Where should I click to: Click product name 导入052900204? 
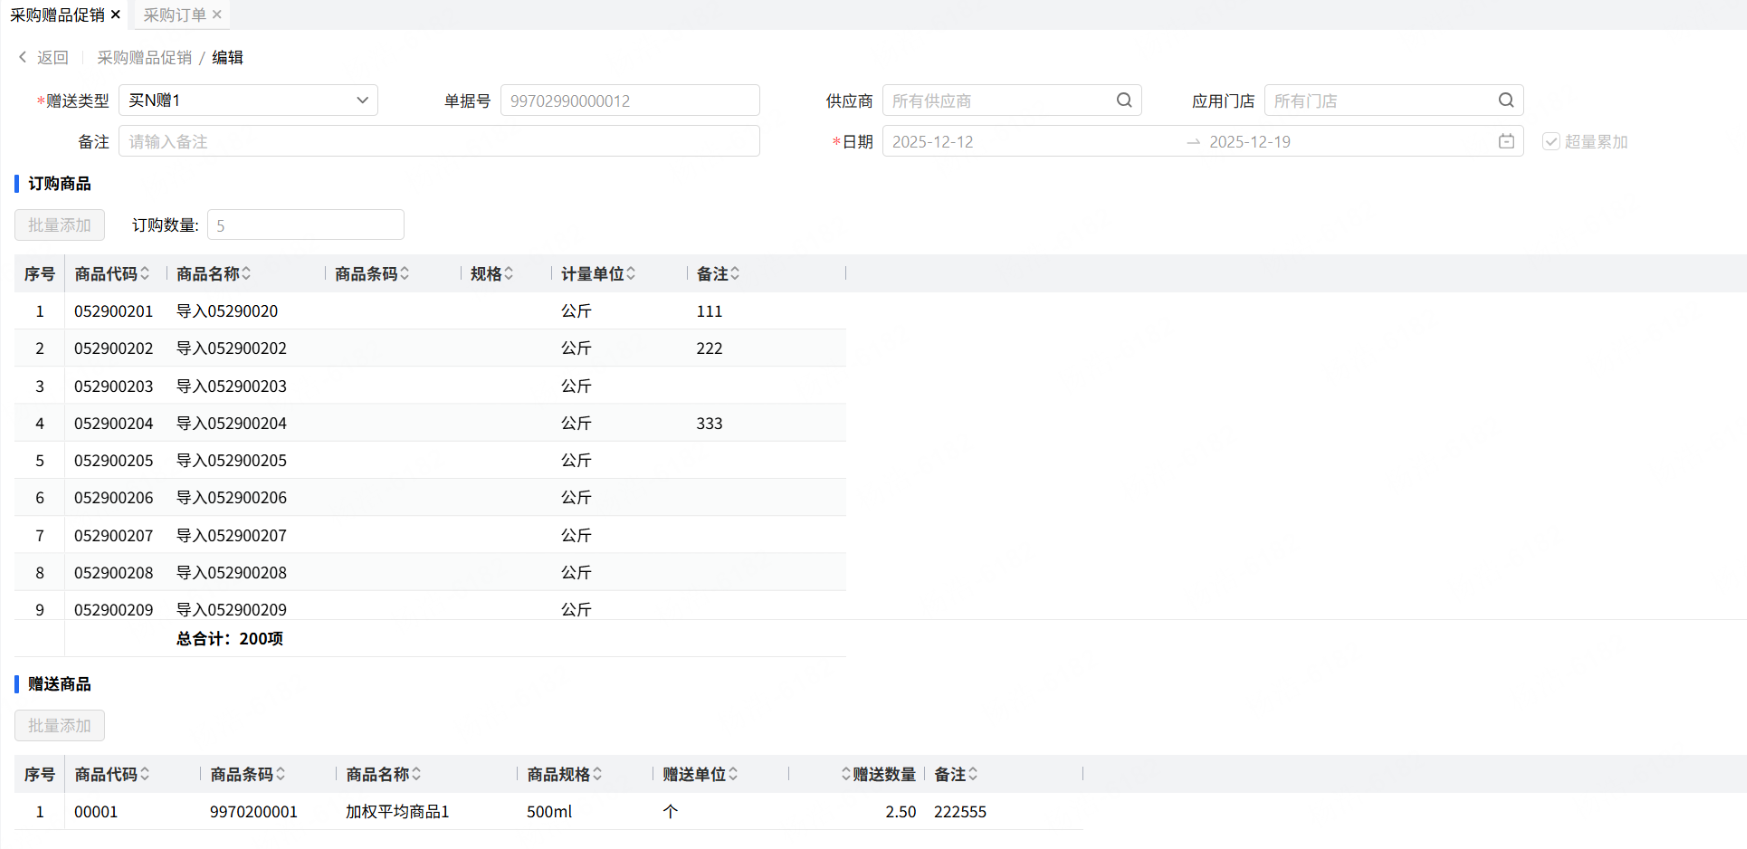(x=231, y=423)
